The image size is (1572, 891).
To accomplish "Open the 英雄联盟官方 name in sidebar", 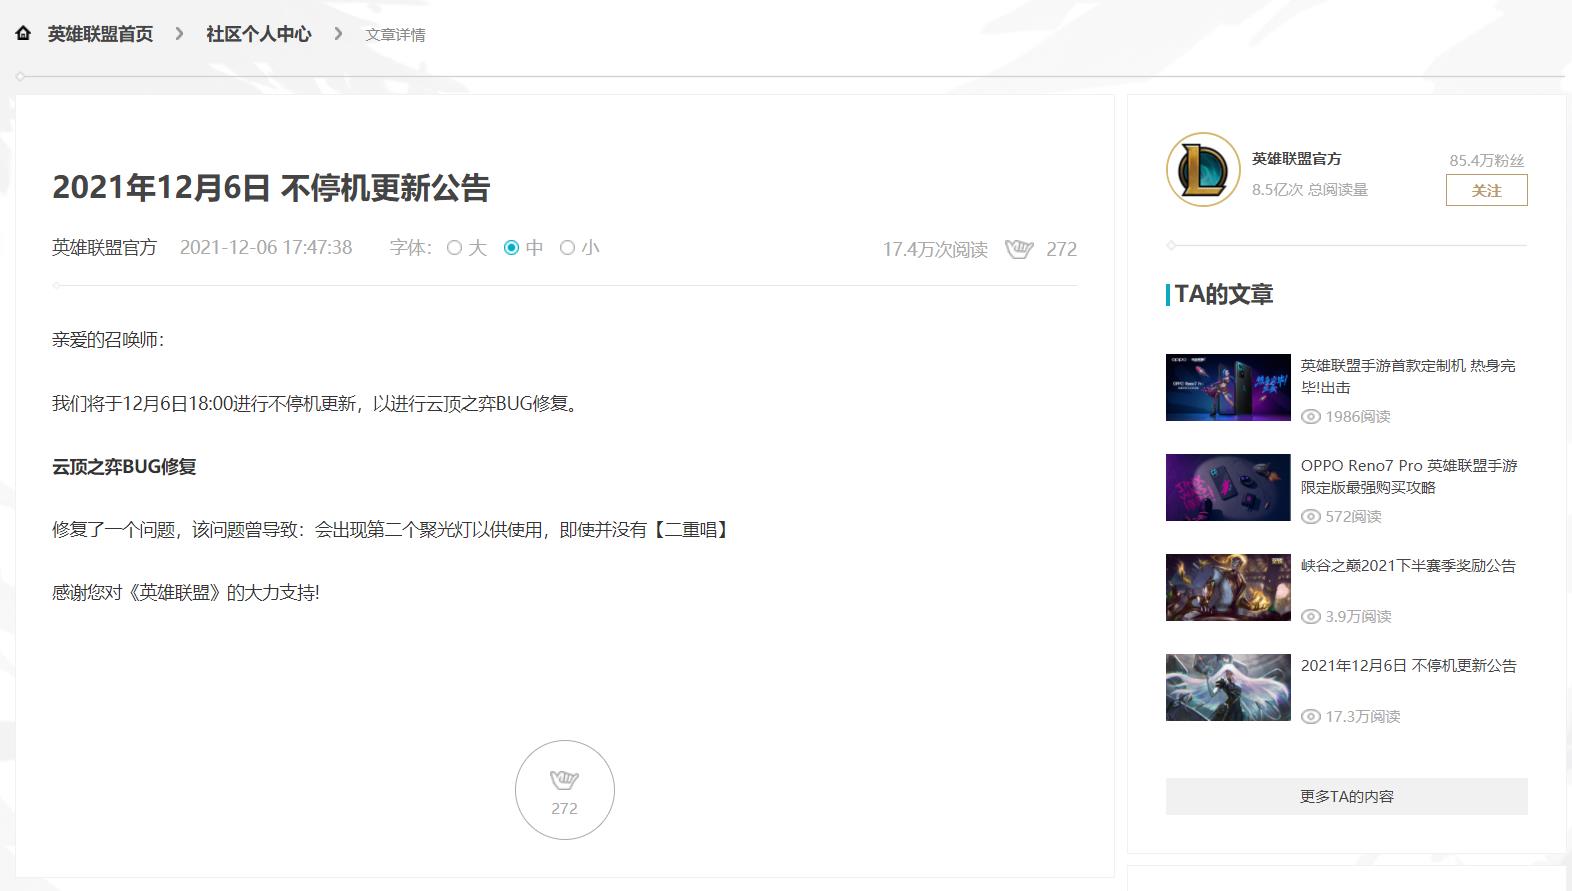I will pyautogui.click(x=1296, y=159).
